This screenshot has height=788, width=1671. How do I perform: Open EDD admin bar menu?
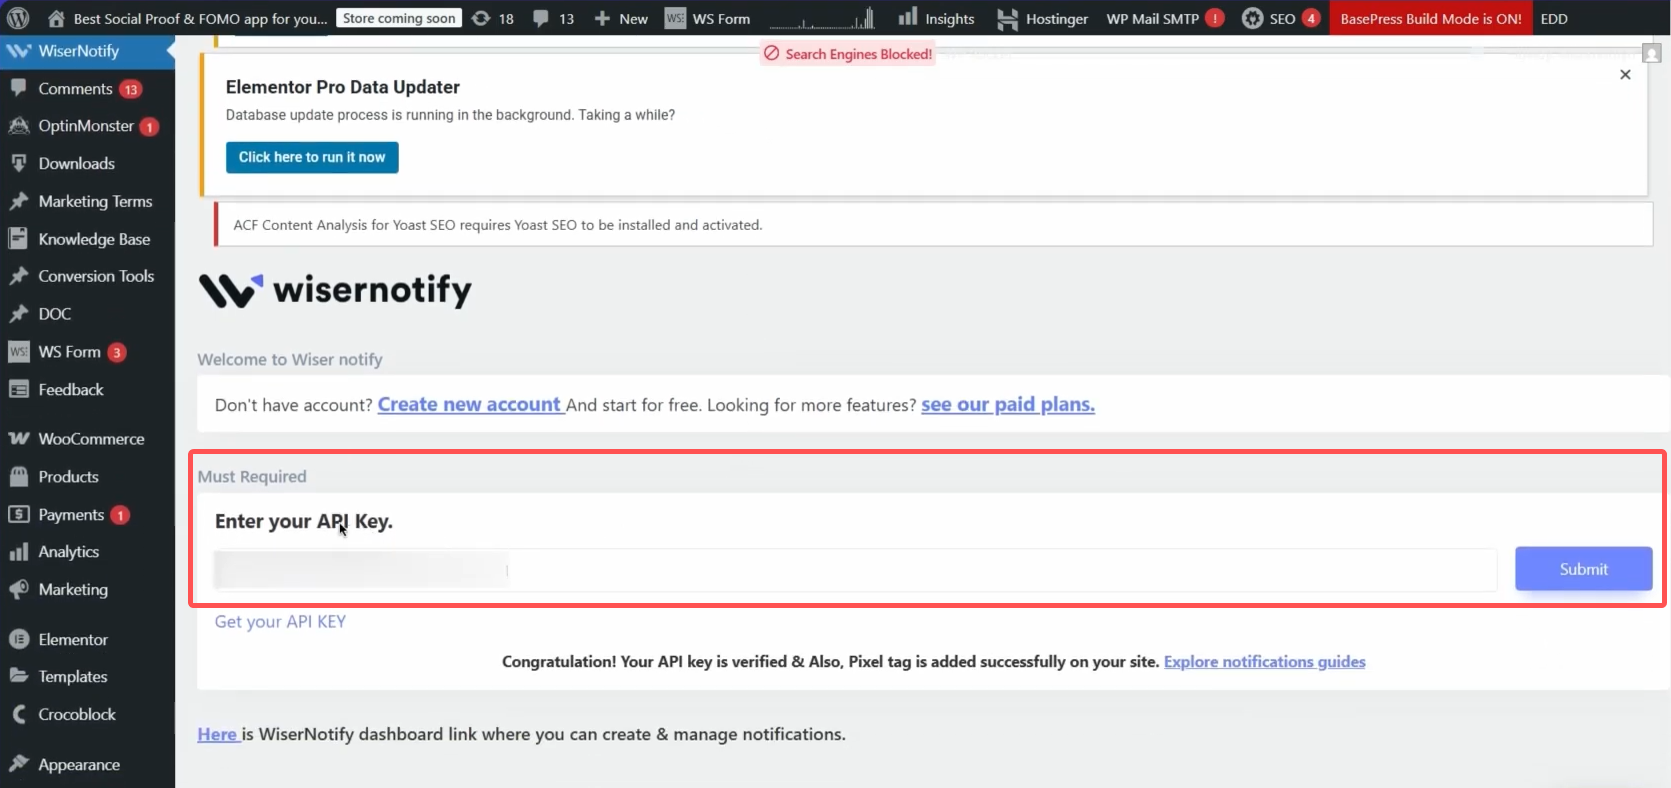[x=1554, y=18]
